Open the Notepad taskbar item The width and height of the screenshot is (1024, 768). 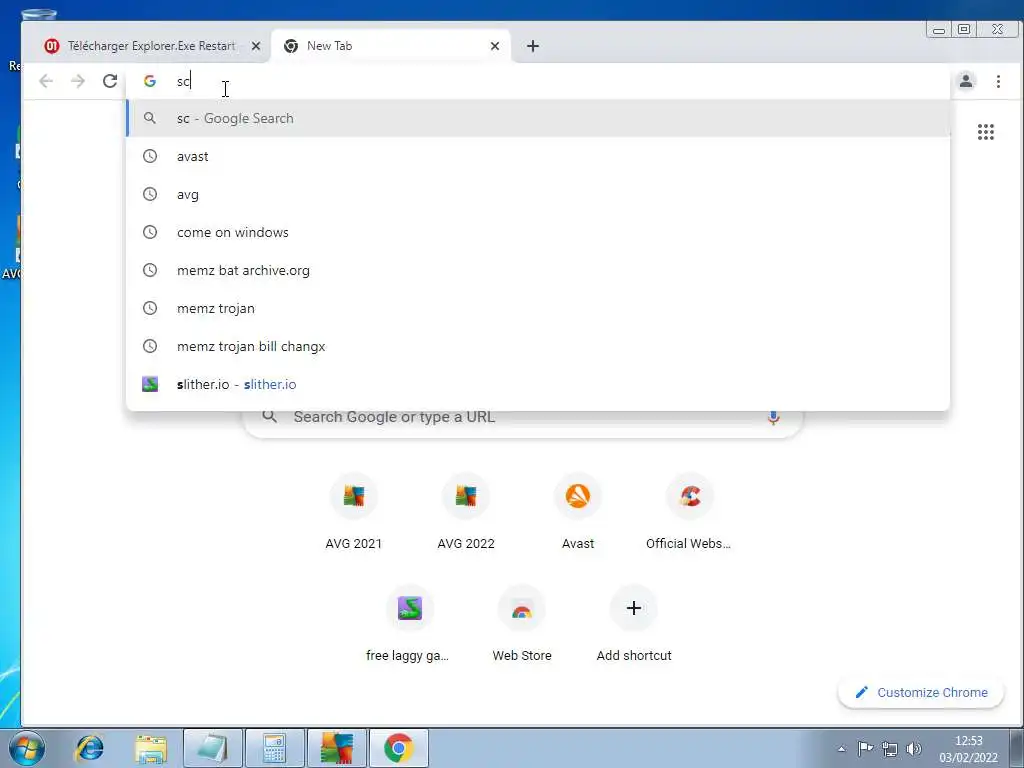213,748
